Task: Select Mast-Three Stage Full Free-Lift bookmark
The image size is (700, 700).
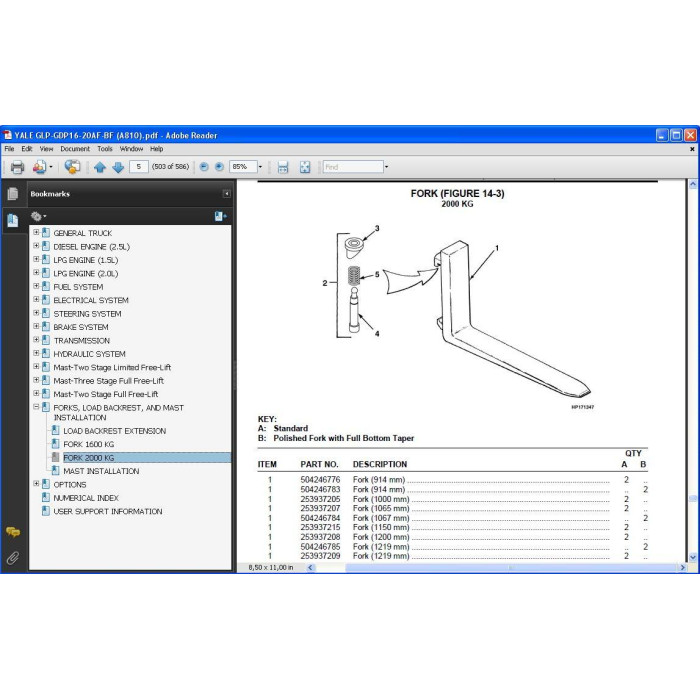Action: tap(108, 381)
